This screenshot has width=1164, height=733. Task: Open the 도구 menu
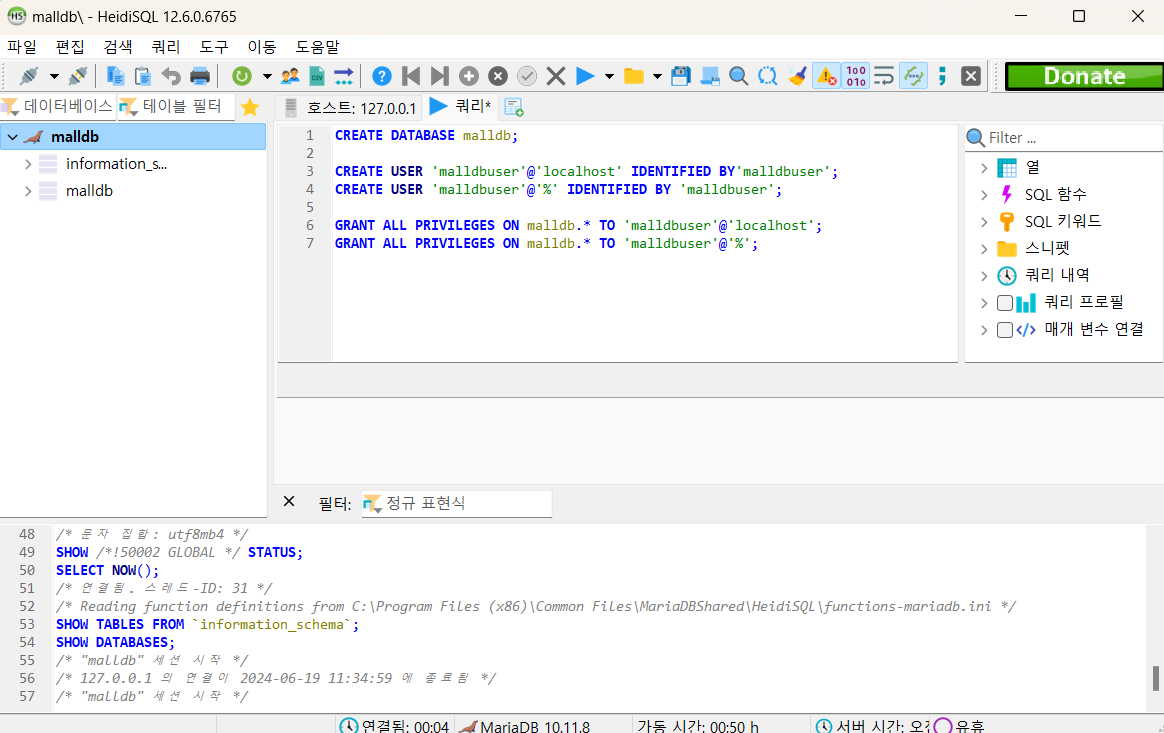pyautogui.click(x=214, y=47)
